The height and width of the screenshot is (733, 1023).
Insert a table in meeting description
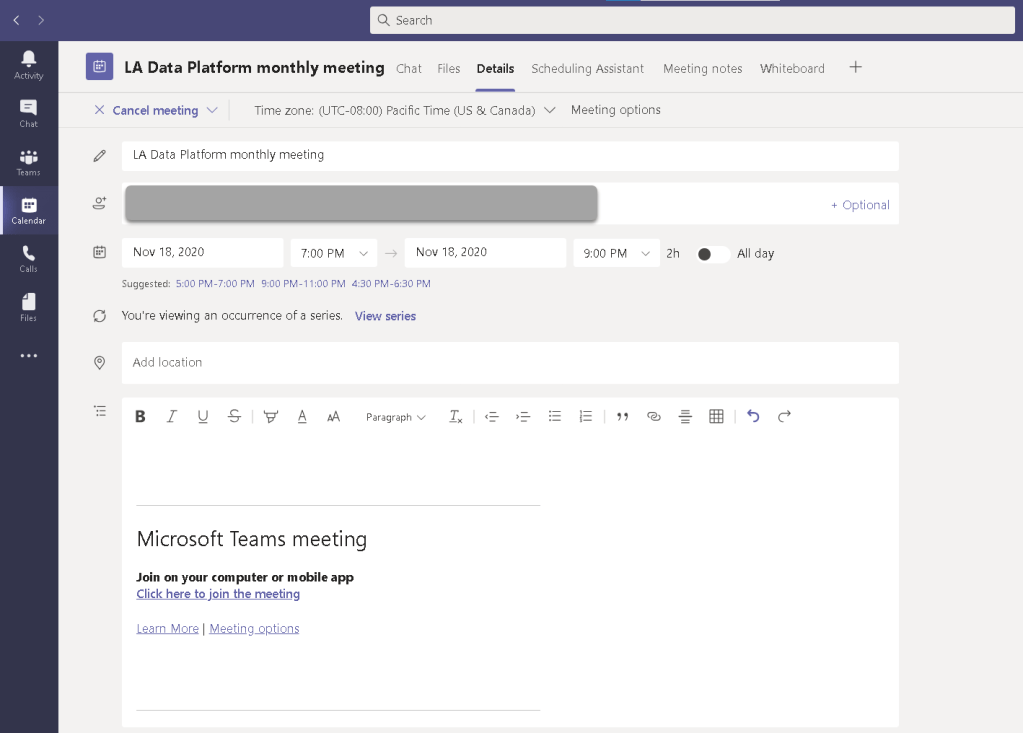(716, 417)
